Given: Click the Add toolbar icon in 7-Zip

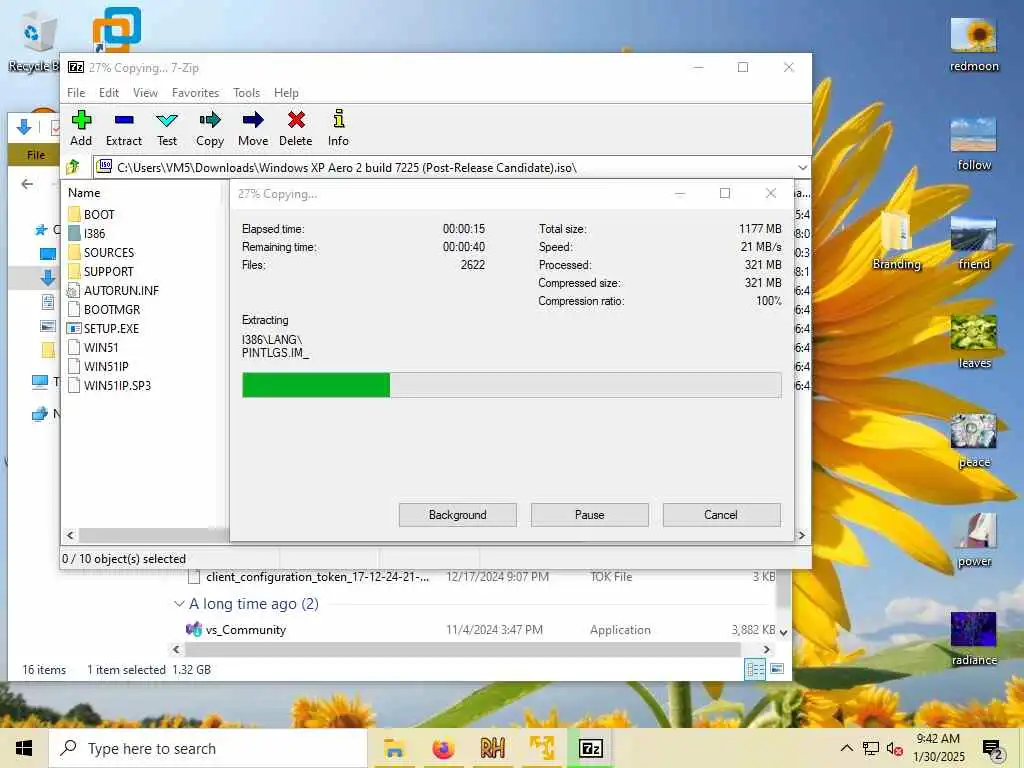Looking at the screenshot, I should 81,128.
